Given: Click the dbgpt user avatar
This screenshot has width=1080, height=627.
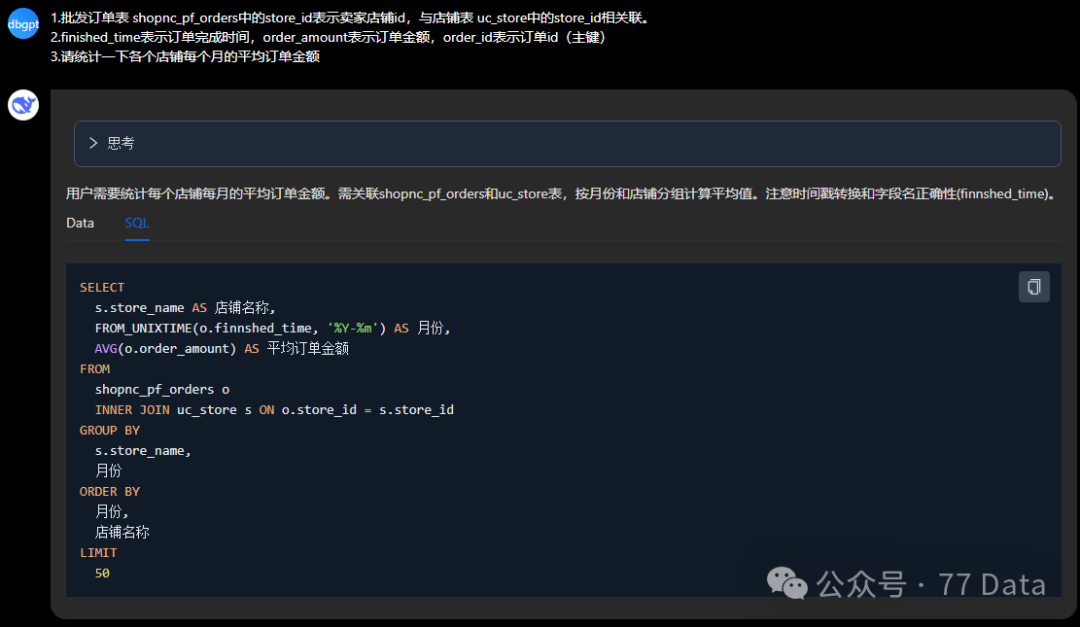Looking at the screenshot, I should 23,24.
